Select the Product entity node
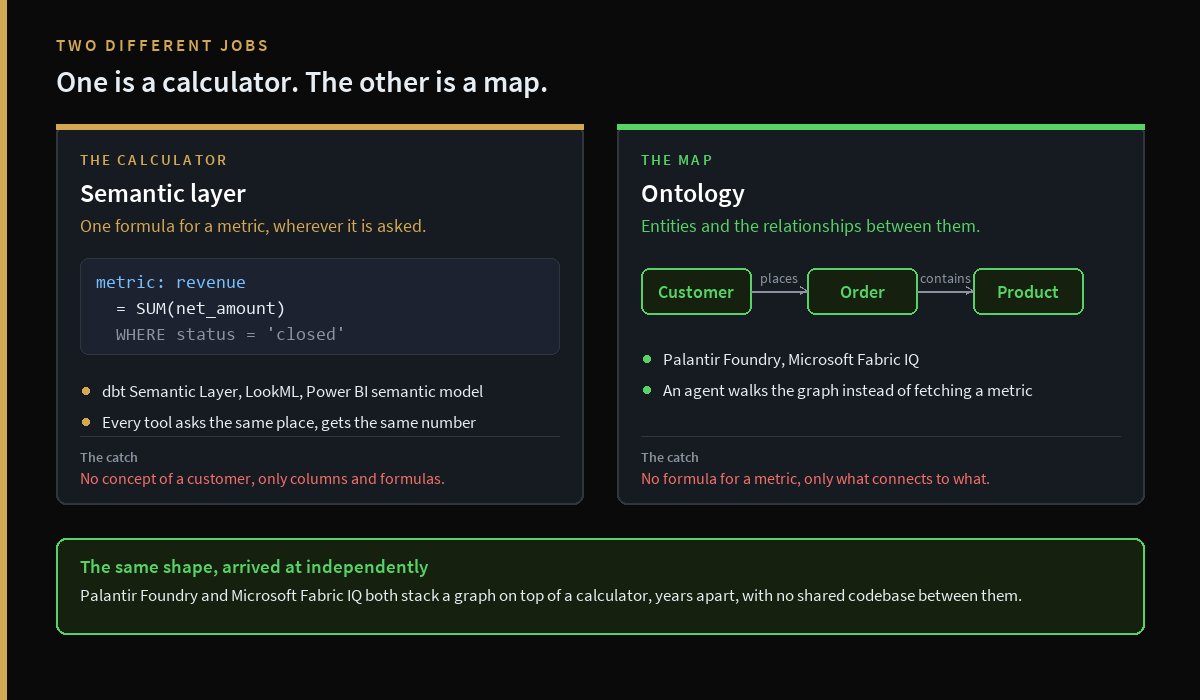Viewport: 1200px width, 700px height. [x=1028, y=292]
